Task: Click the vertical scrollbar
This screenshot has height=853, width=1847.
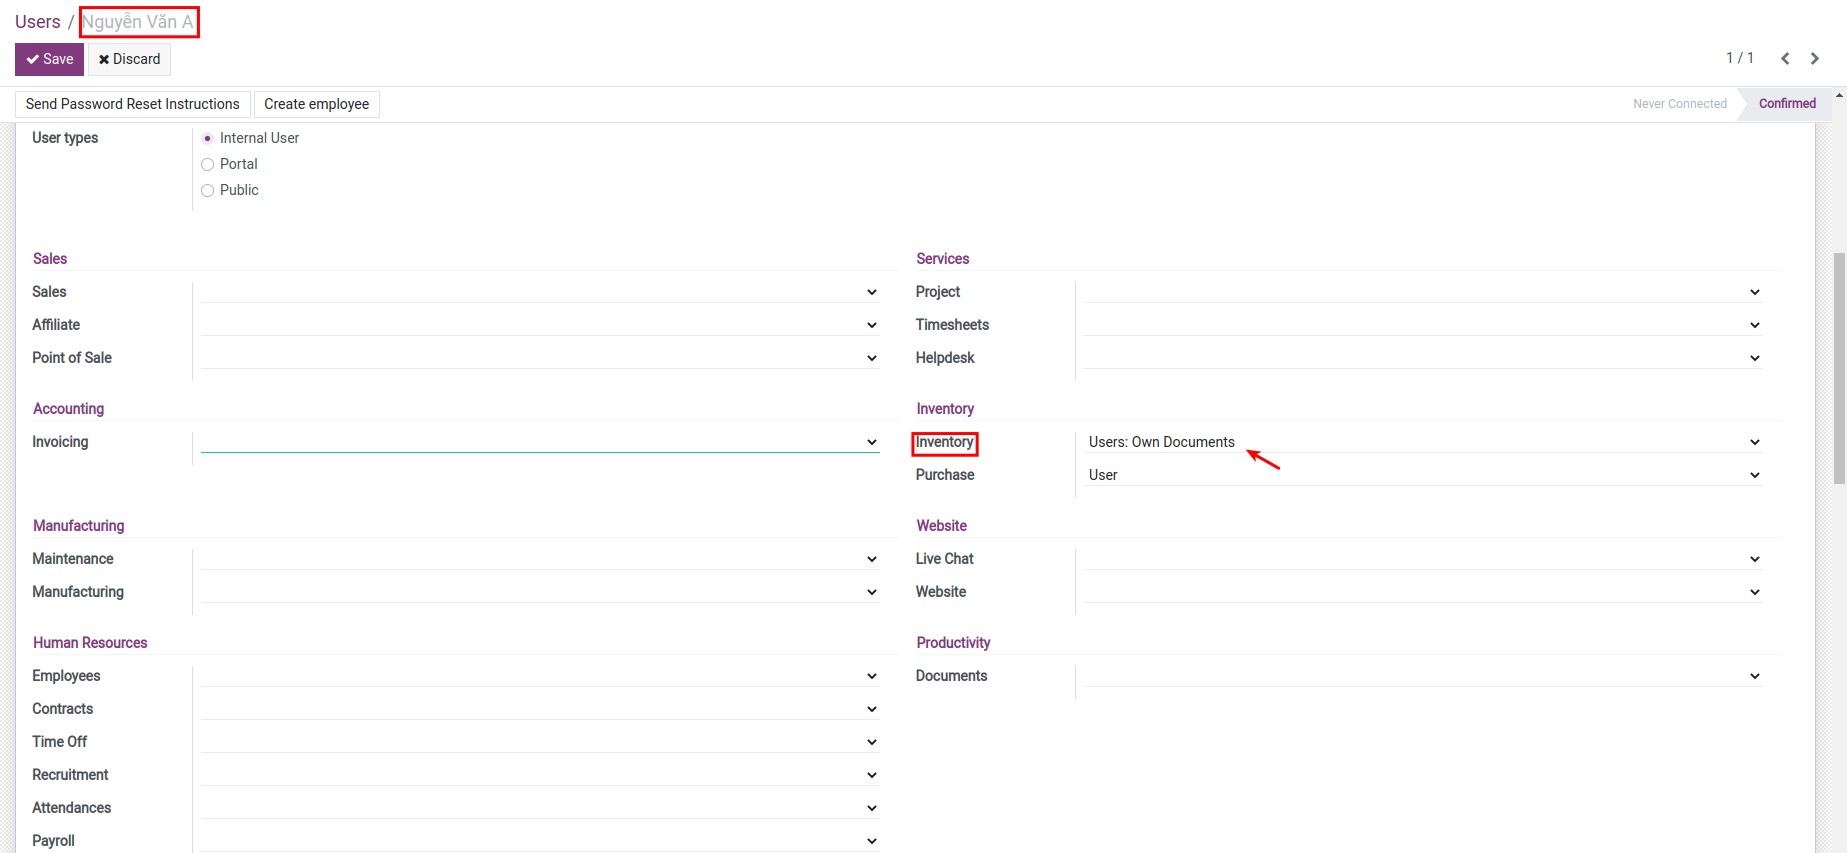Action: [x=1838, y=368]
